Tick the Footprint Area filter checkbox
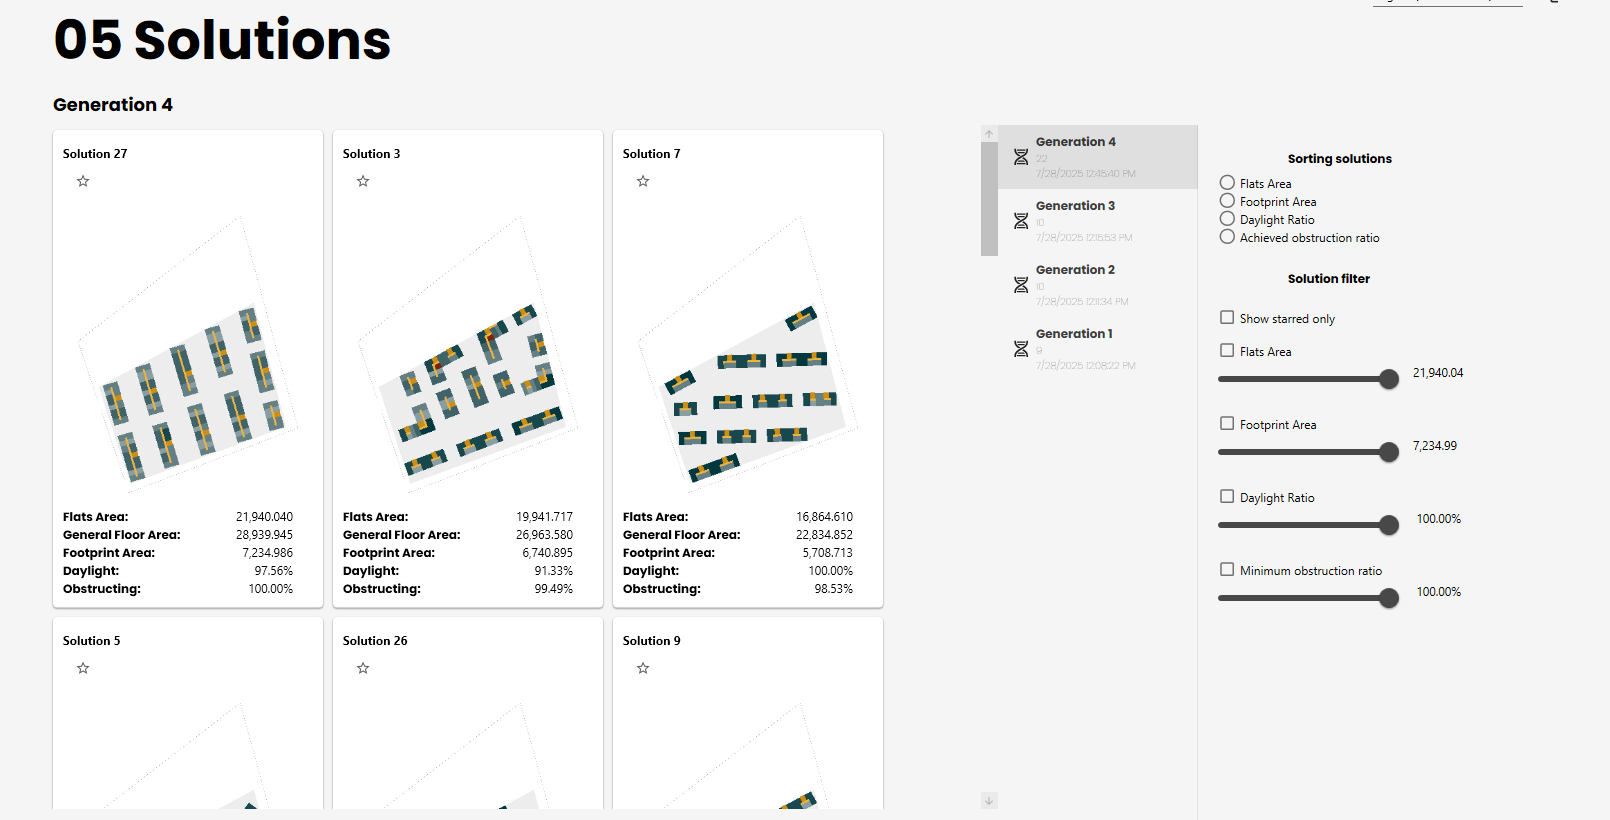This screenshot has width=1610, height=820. pos(1227,424)
